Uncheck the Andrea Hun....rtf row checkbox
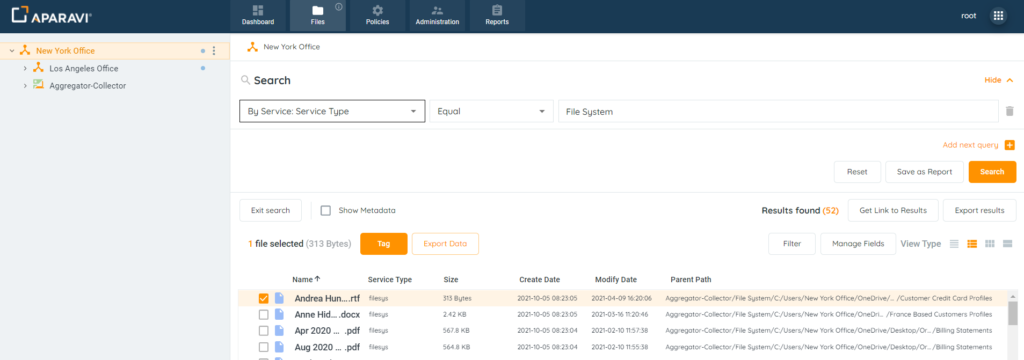 point(263,298)
